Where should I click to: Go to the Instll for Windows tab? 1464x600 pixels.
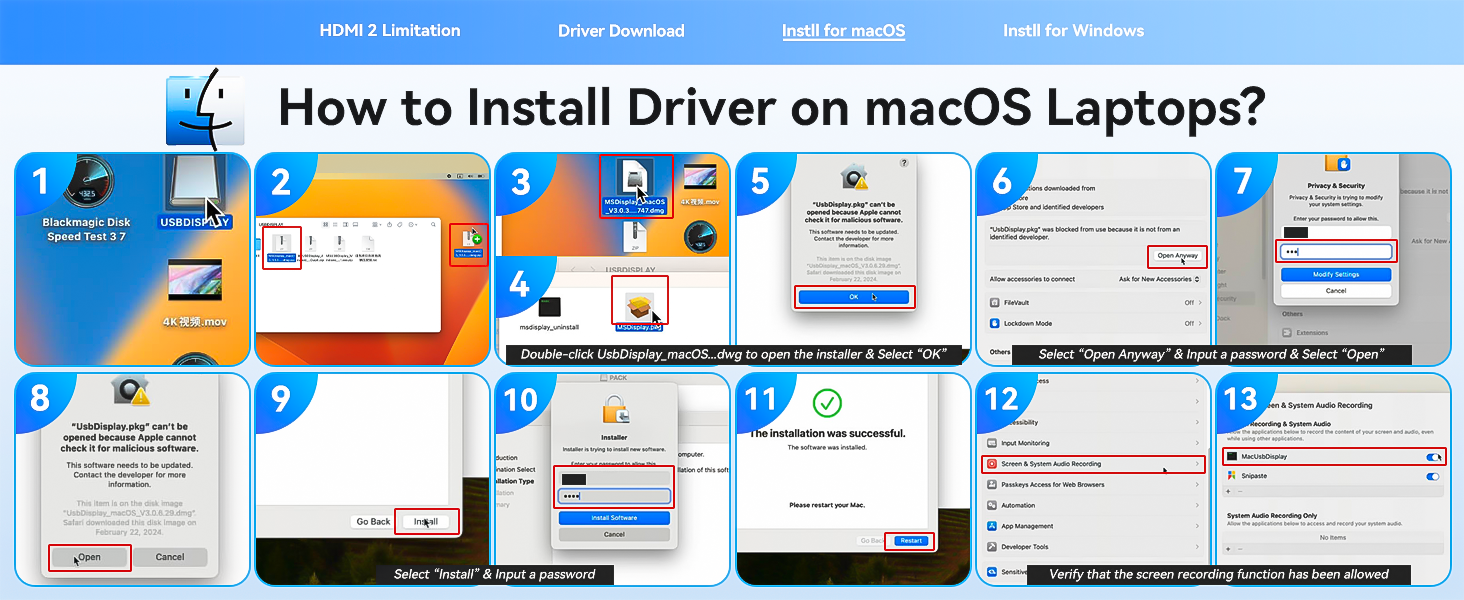(1073, 31)
